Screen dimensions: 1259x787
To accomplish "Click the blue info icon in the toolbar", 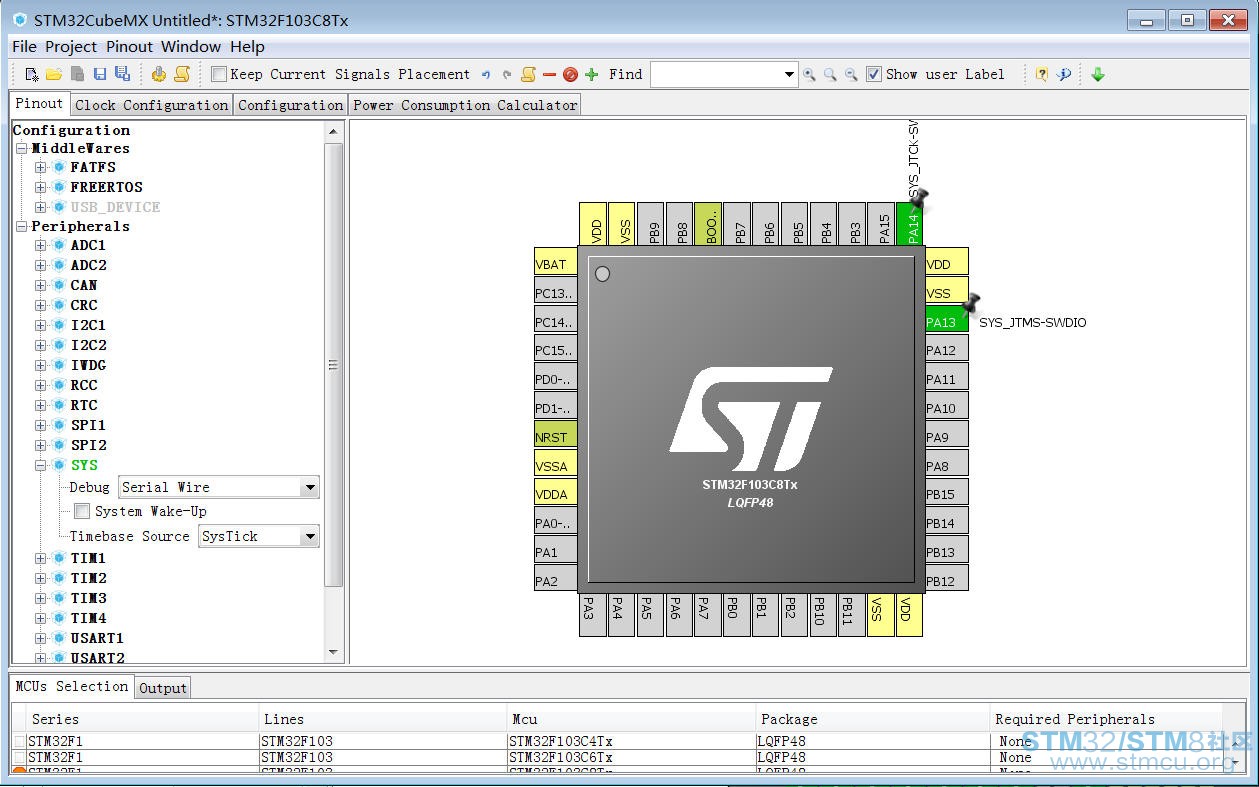I will tap(1064, 74).
